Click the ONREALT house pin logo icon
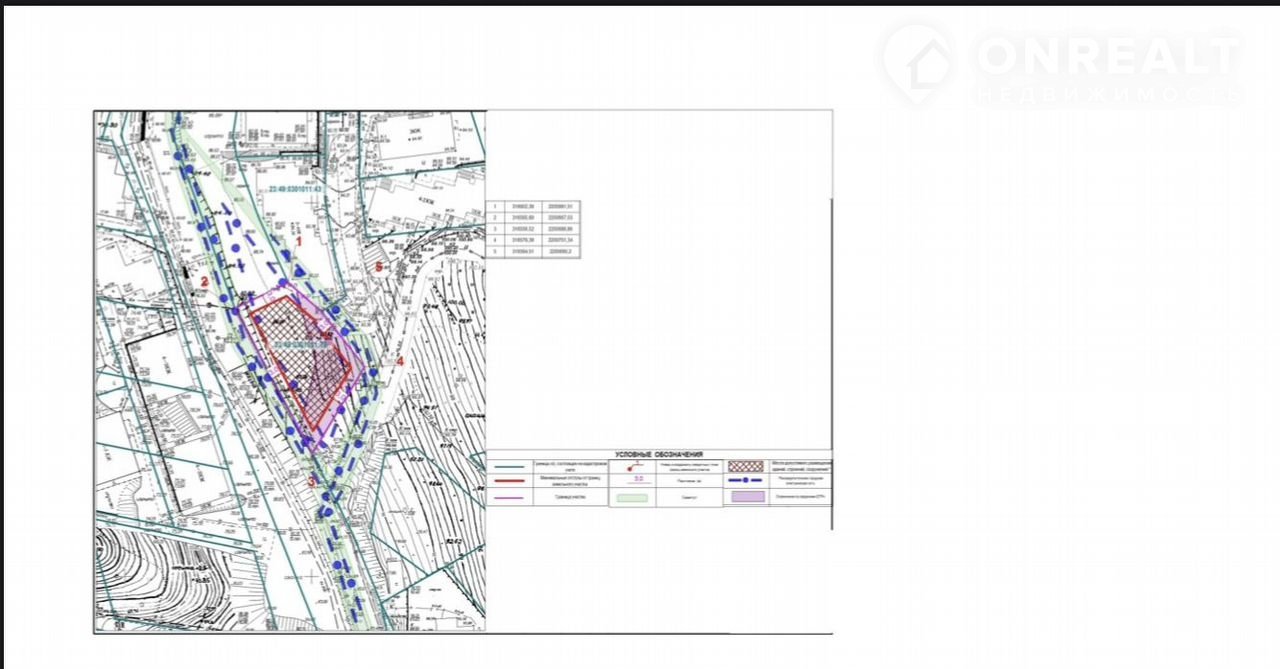This screenshot has height=669, width=1280. pos(916,62)
